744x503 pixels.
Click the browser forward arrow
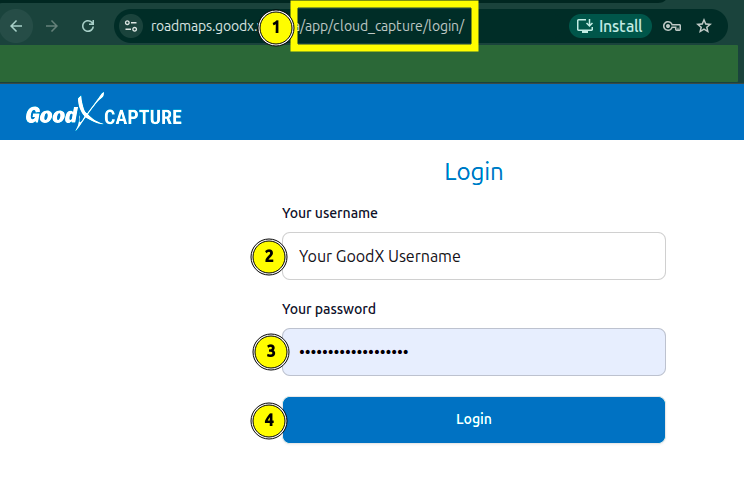point(52,26)
